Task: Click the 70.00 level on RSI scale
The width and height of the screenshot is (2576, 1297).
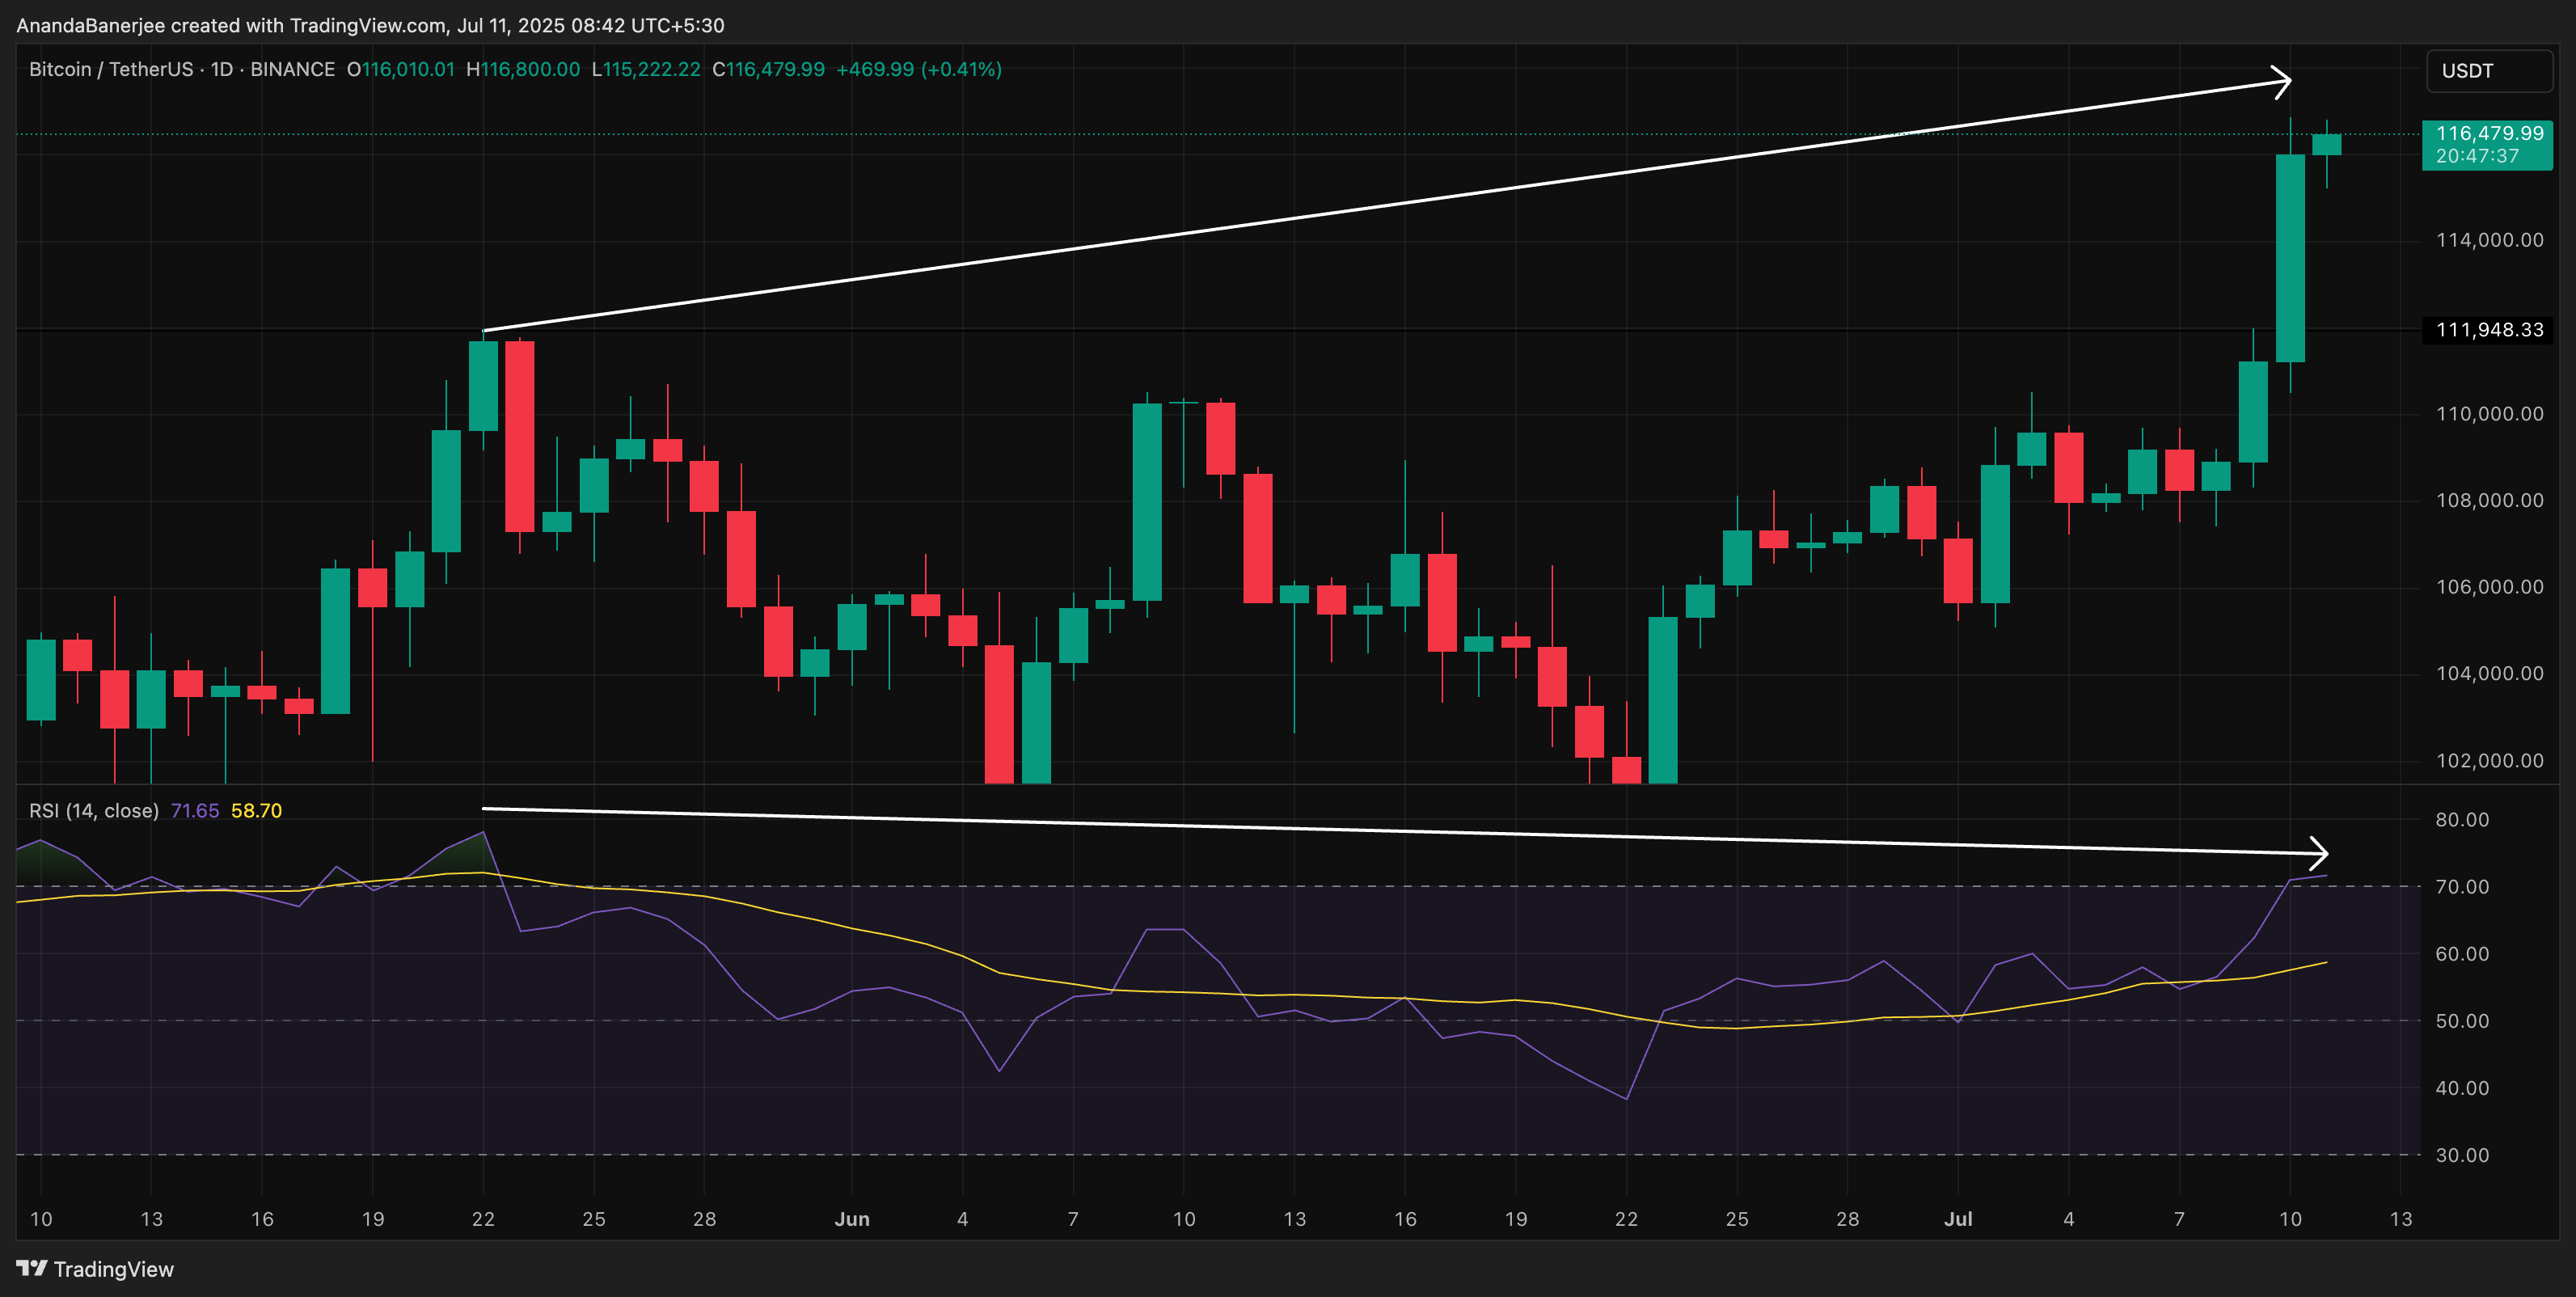Action: pos(2461,887)
